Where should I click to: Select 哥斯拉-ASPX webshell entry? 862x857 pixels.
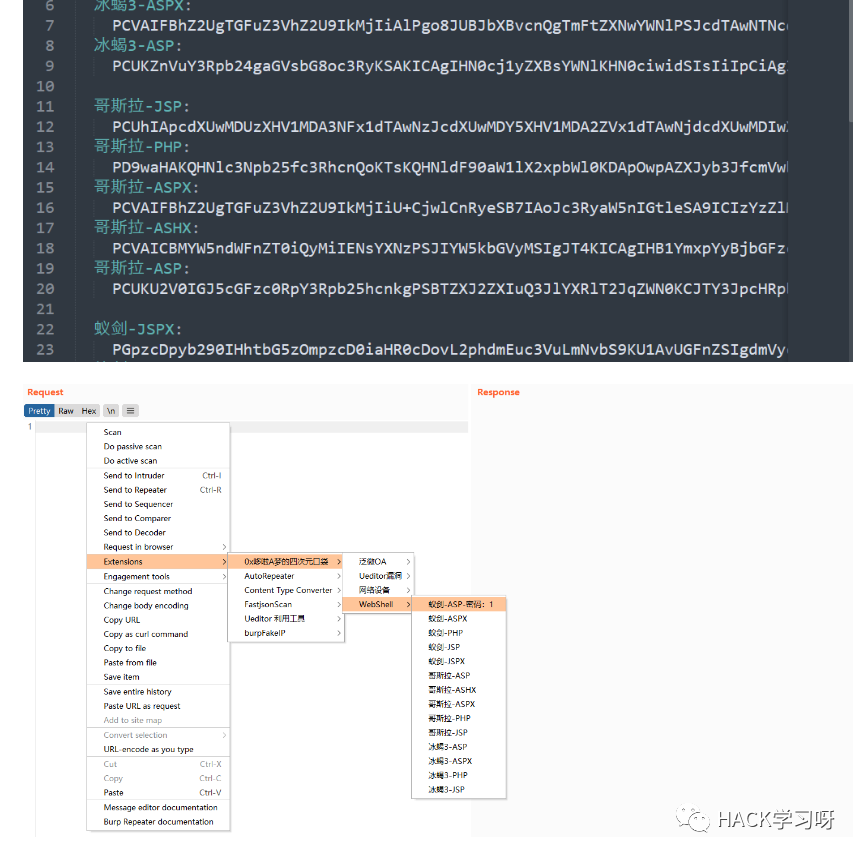pyautogui.click(x=459, y=705)
